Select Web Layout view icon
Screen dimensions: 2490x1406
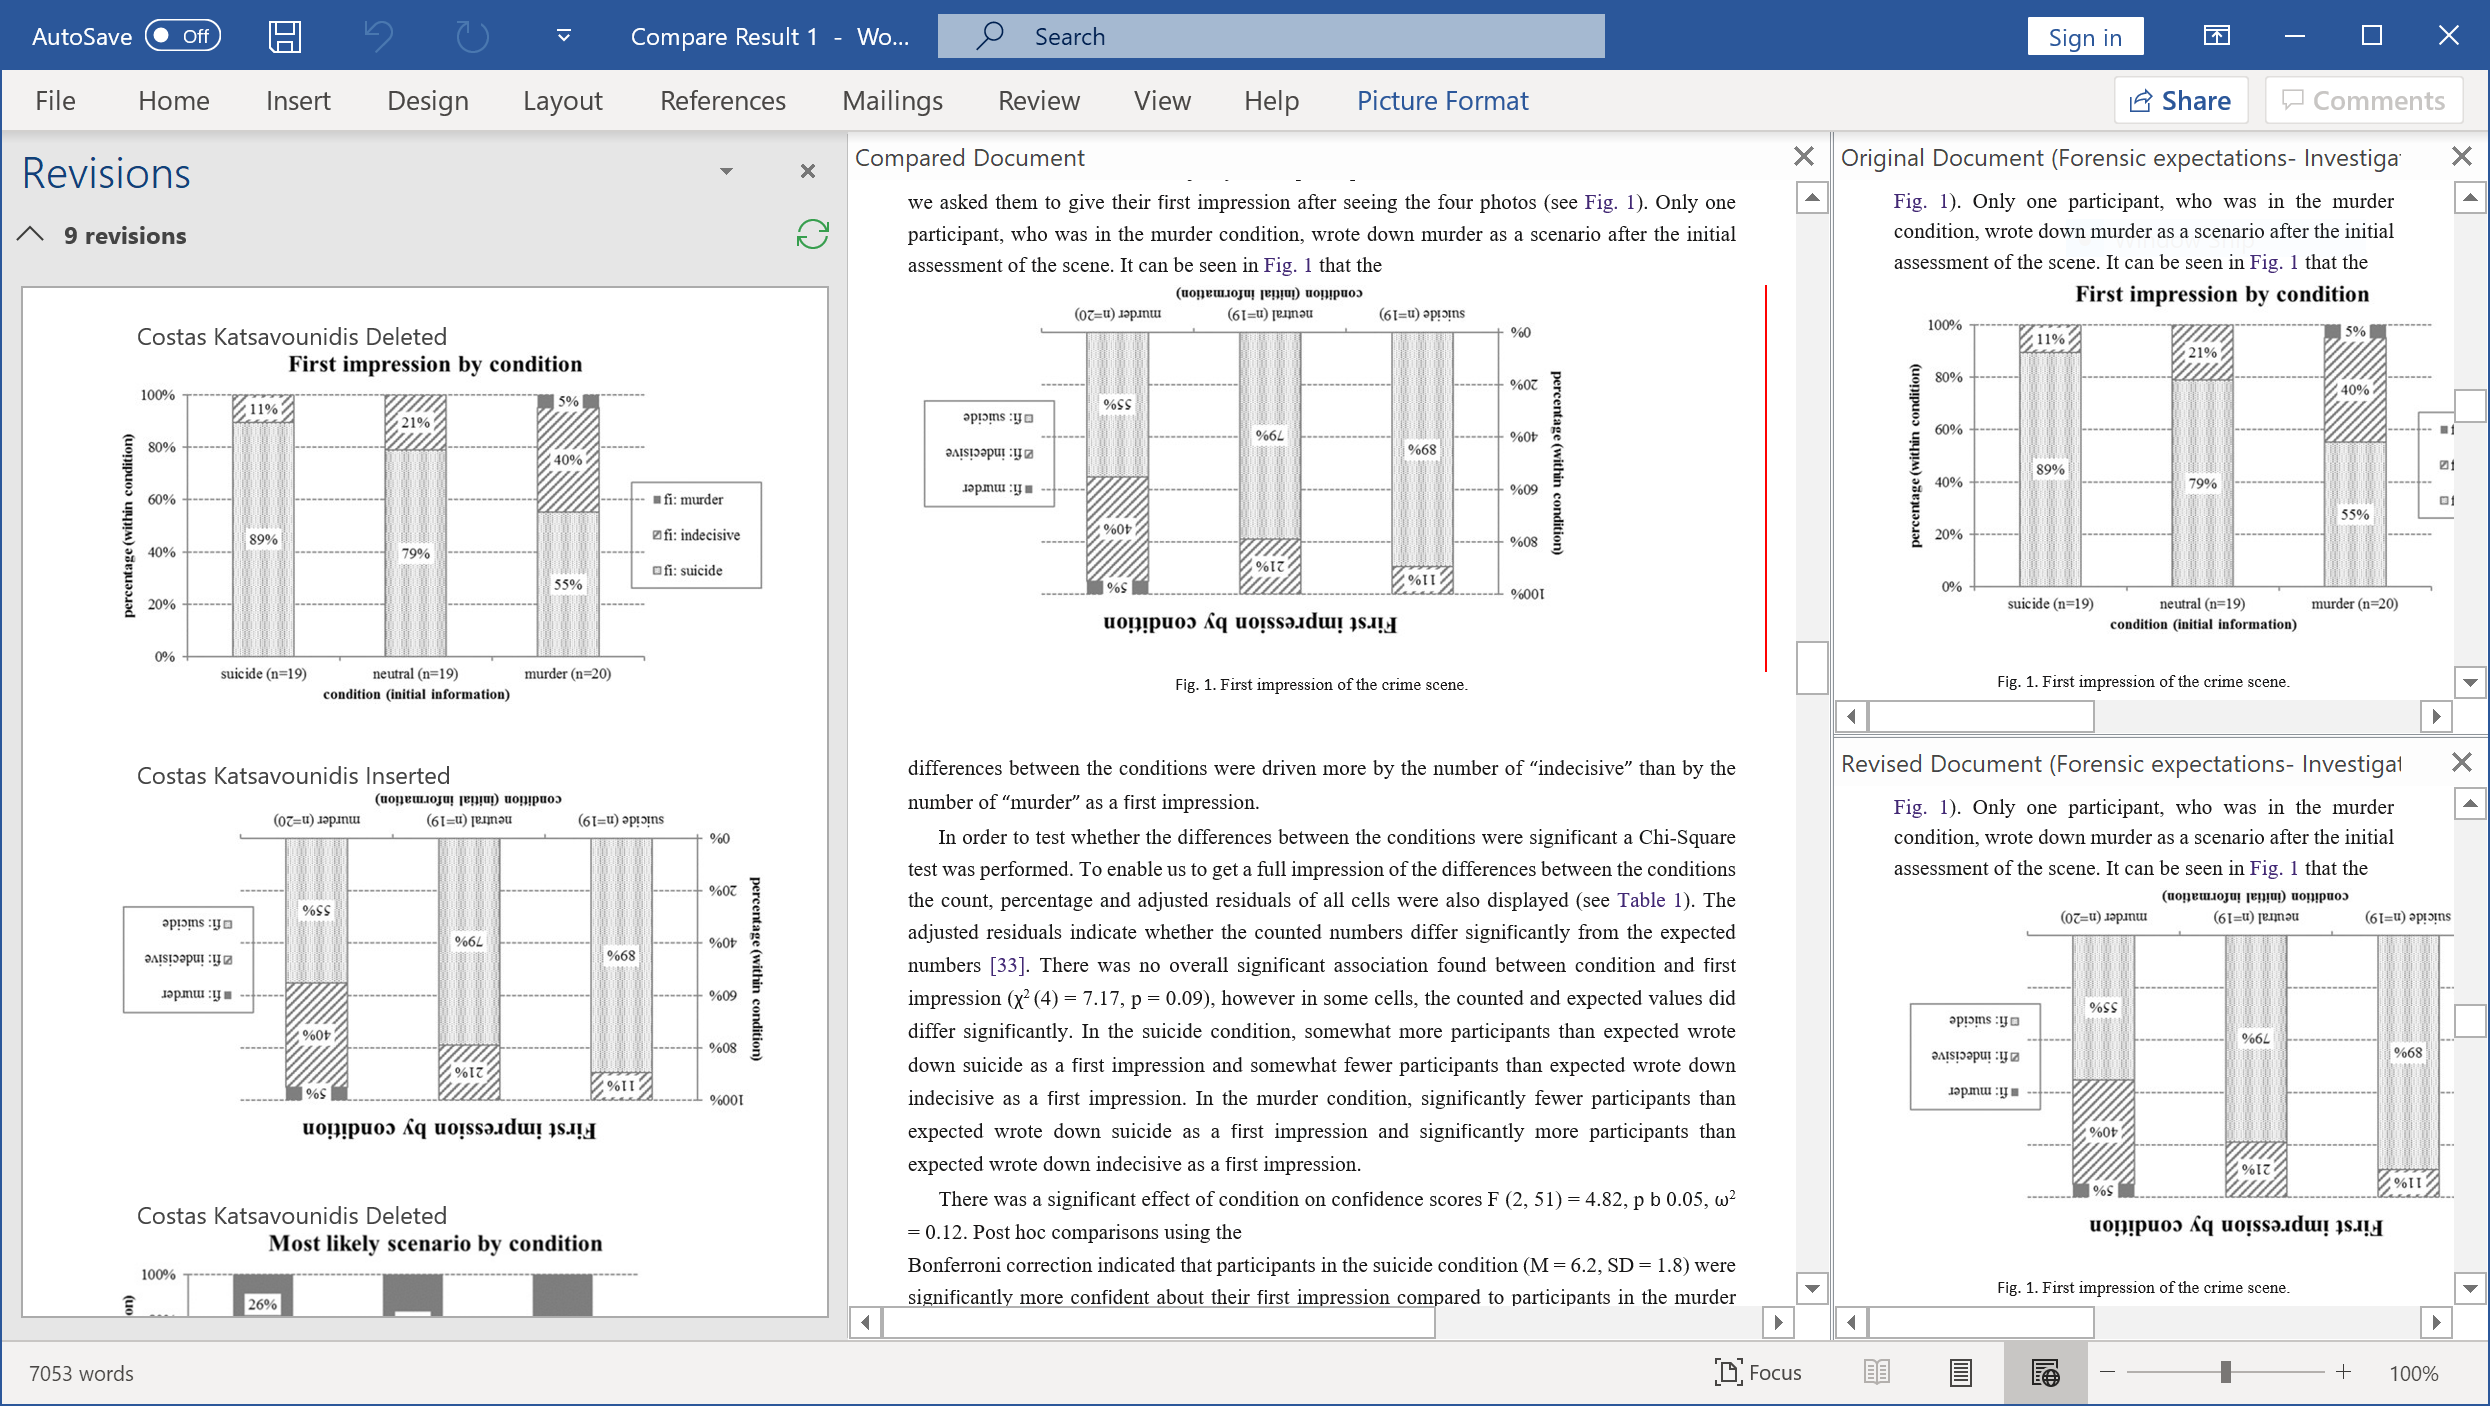(2044, 1372)
